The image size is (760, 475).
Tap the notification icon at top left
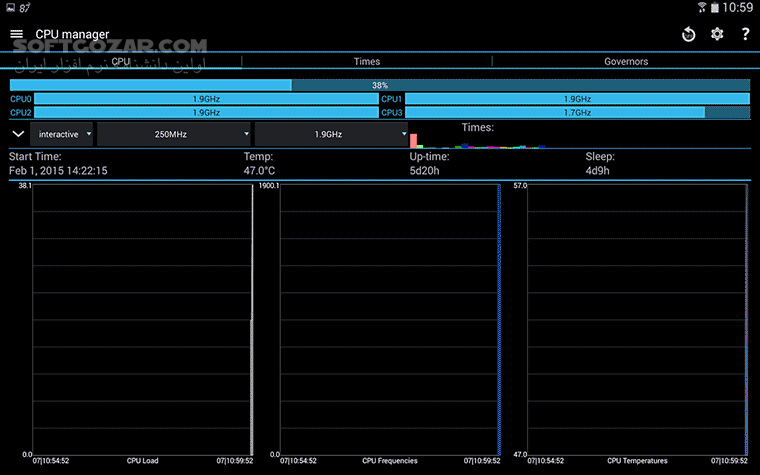[x=11, y=8]
